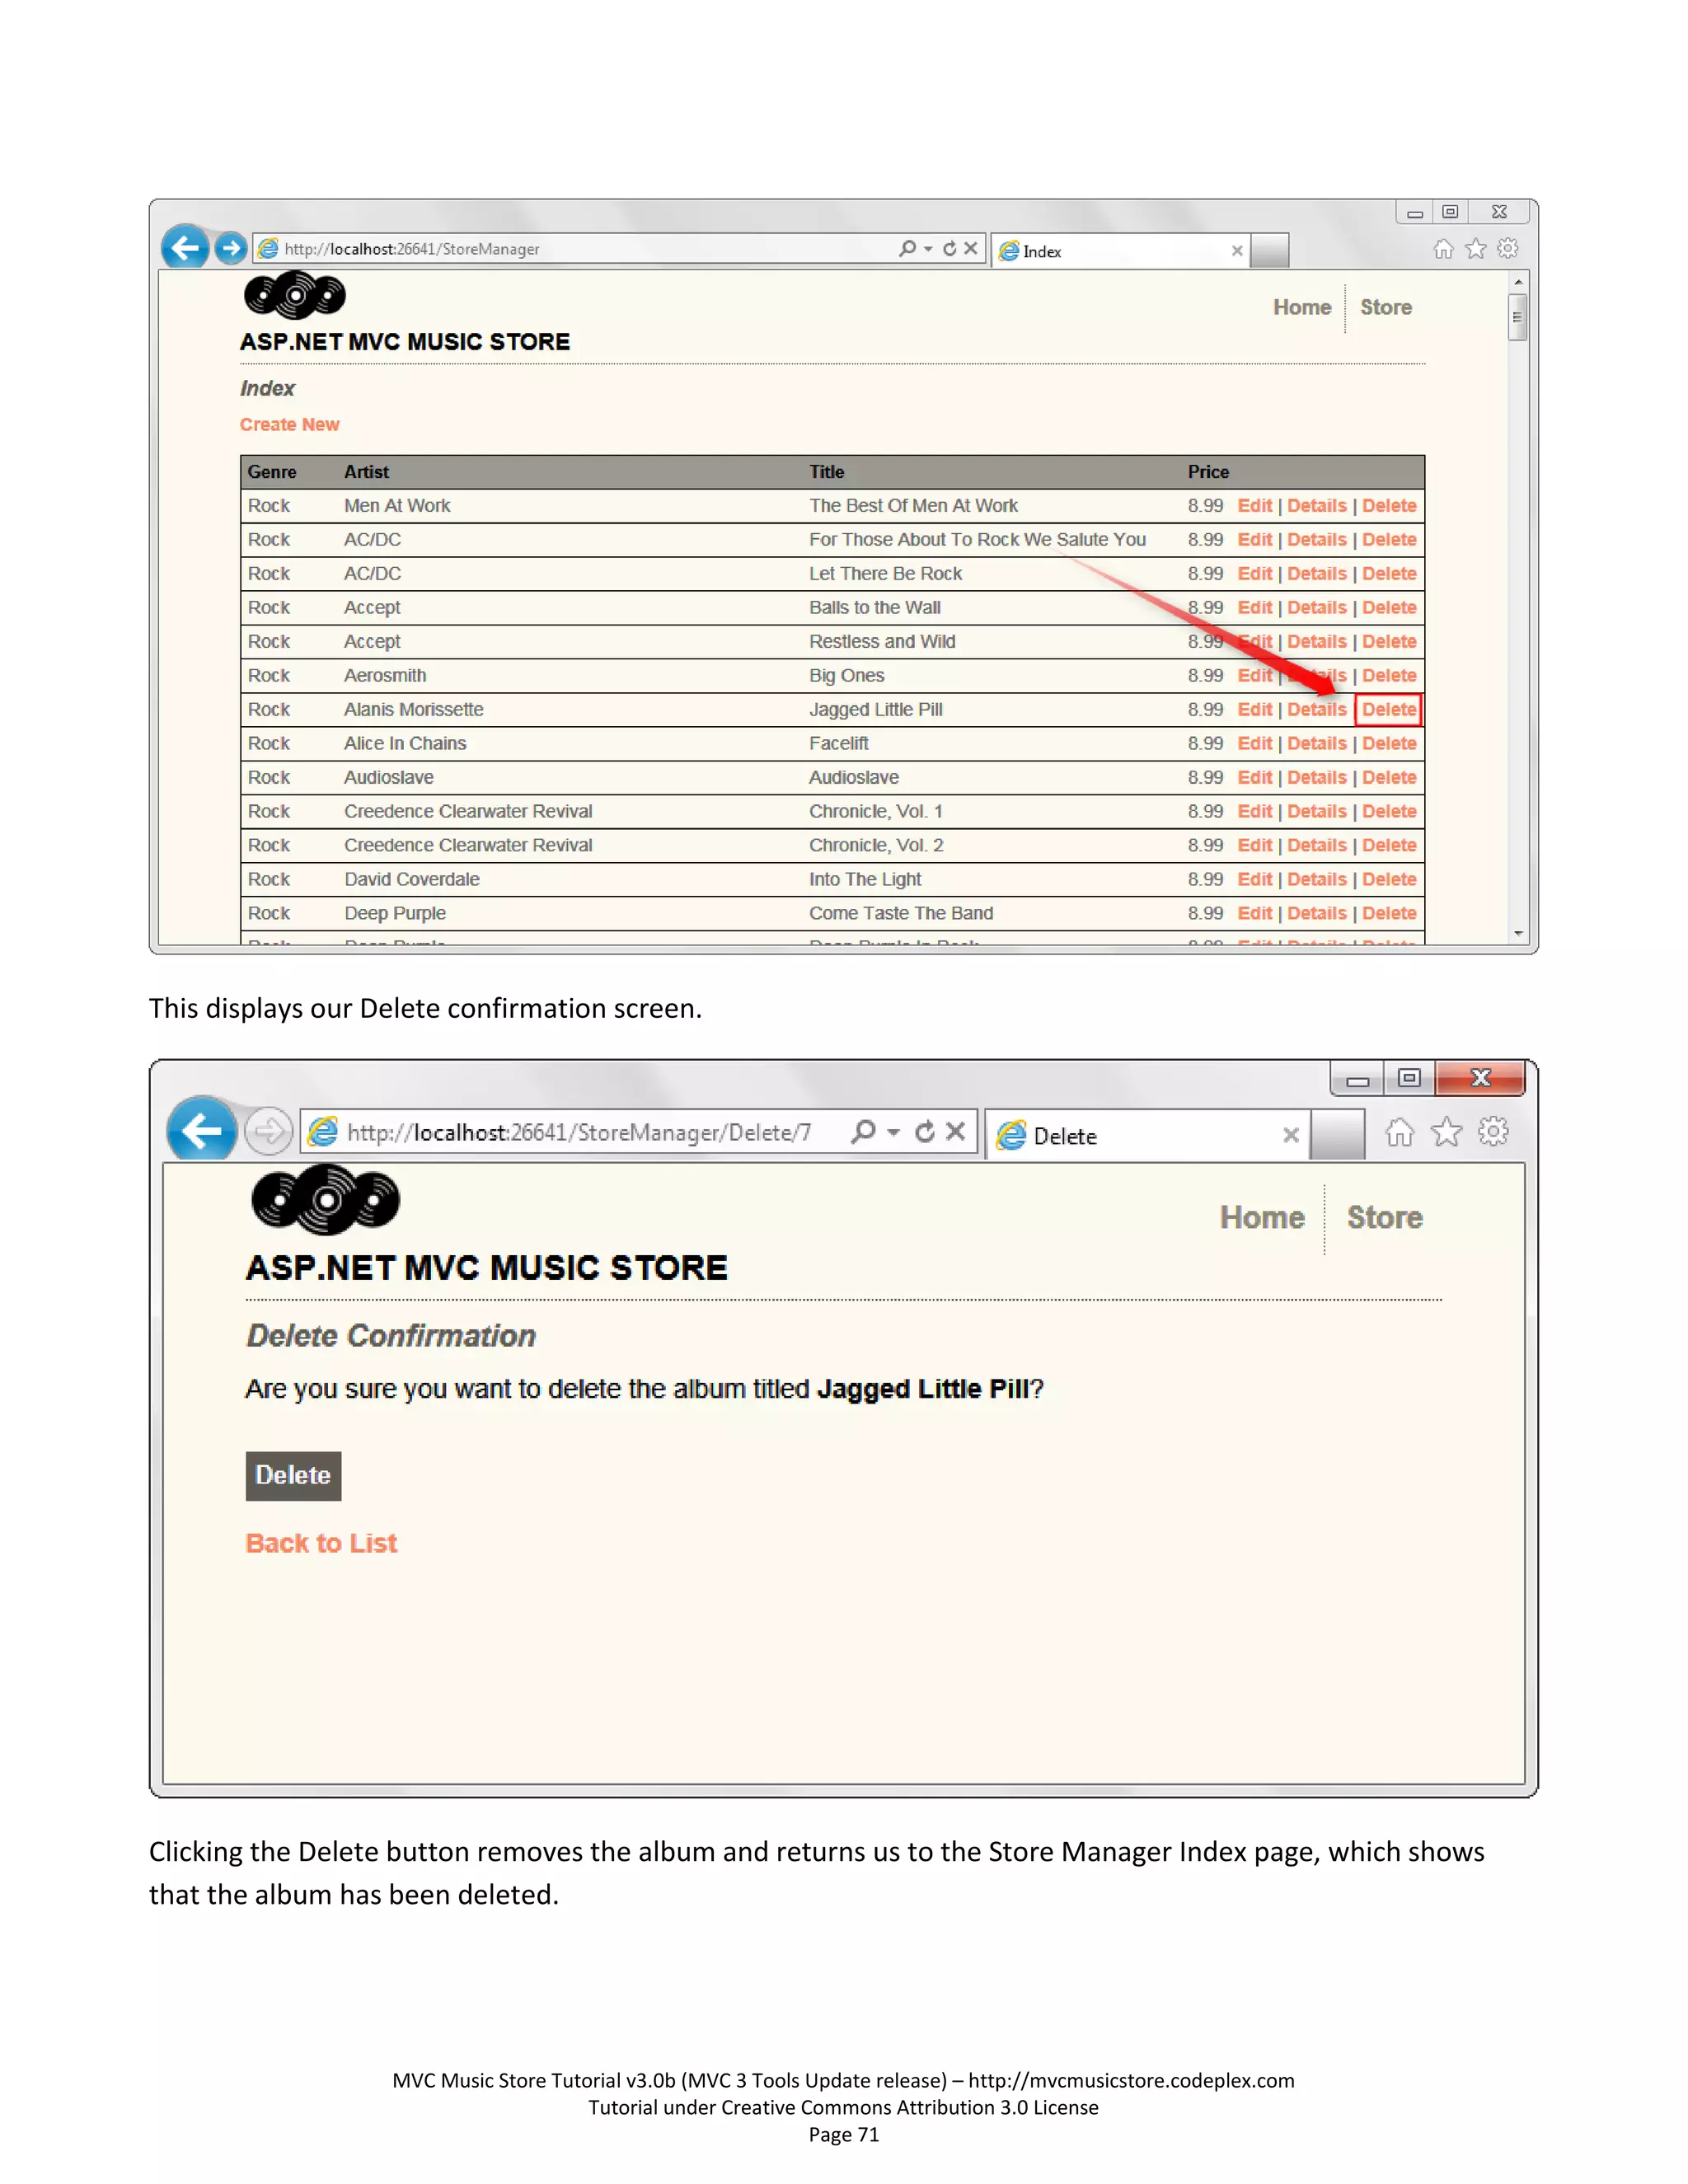Click the search magnifier in the Delete window address bar
The width and height of the screenshot is (1688, 2184).
[x=863, y=1131]
